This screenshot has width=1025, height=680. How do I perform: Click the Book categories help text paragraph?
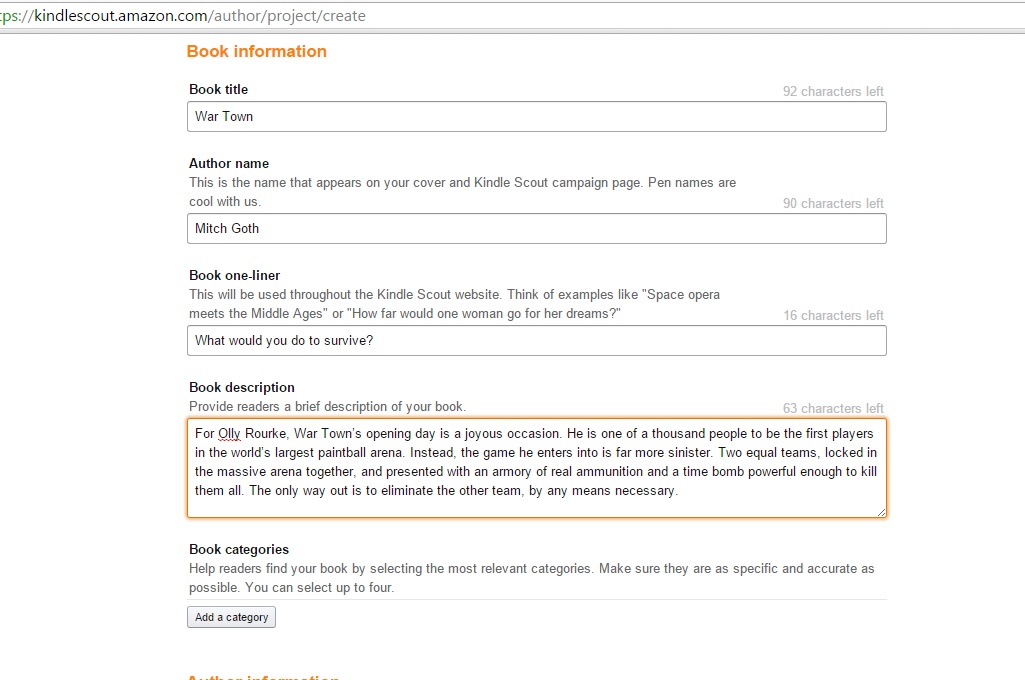click(531, 578)
